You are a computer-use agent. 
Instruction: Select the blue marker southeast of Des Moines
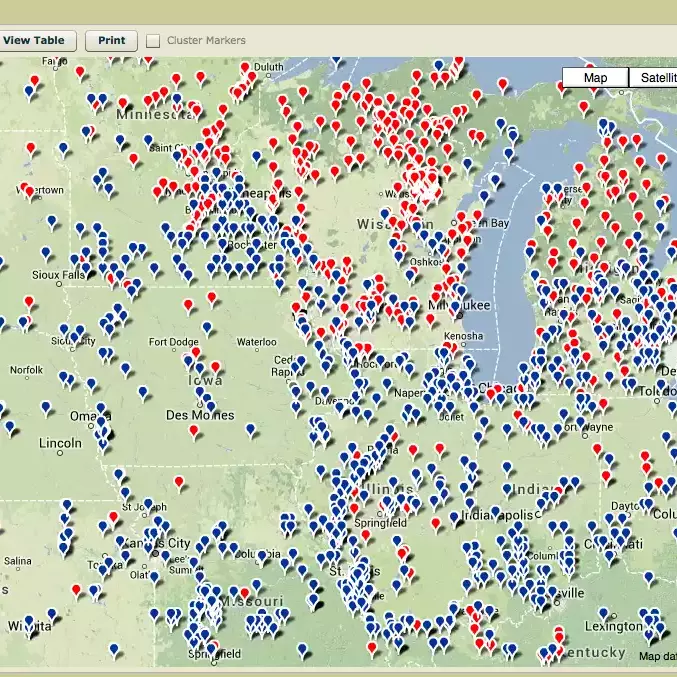click(x=250, y=430)
